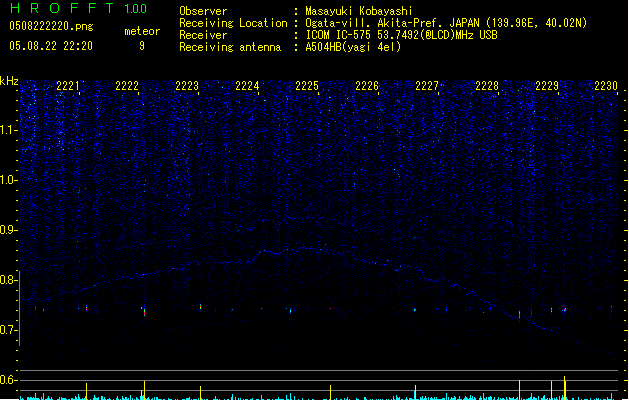This screenshot has height=400, width=629.
Task: Click the meteor count value 9
Action: [142, 46]
